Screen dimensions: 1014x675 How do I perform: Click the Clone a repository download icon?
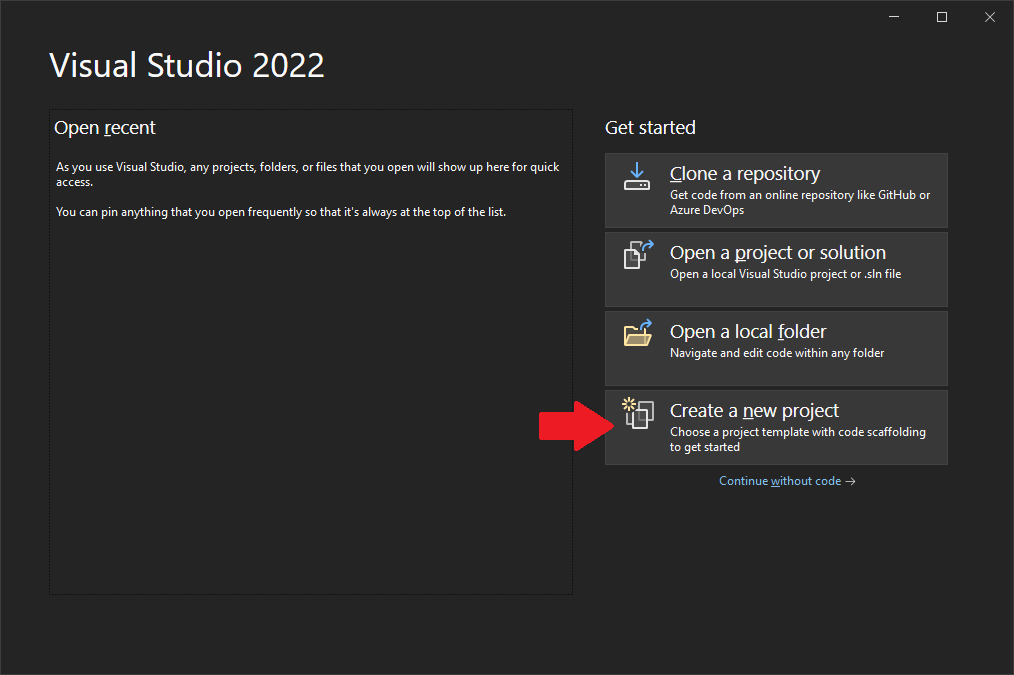(637, 175)
